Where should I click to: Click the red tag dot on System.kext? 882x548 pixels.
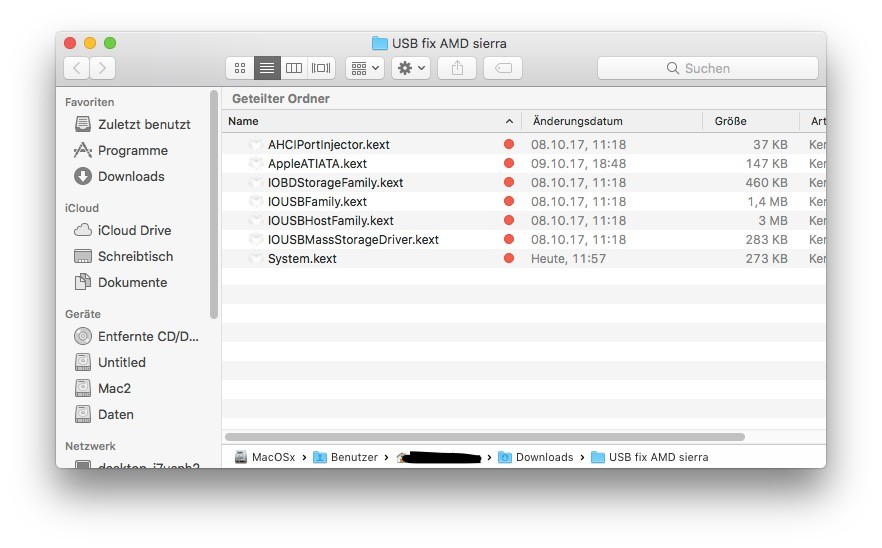pyautogui.click(x=509, y=258)
